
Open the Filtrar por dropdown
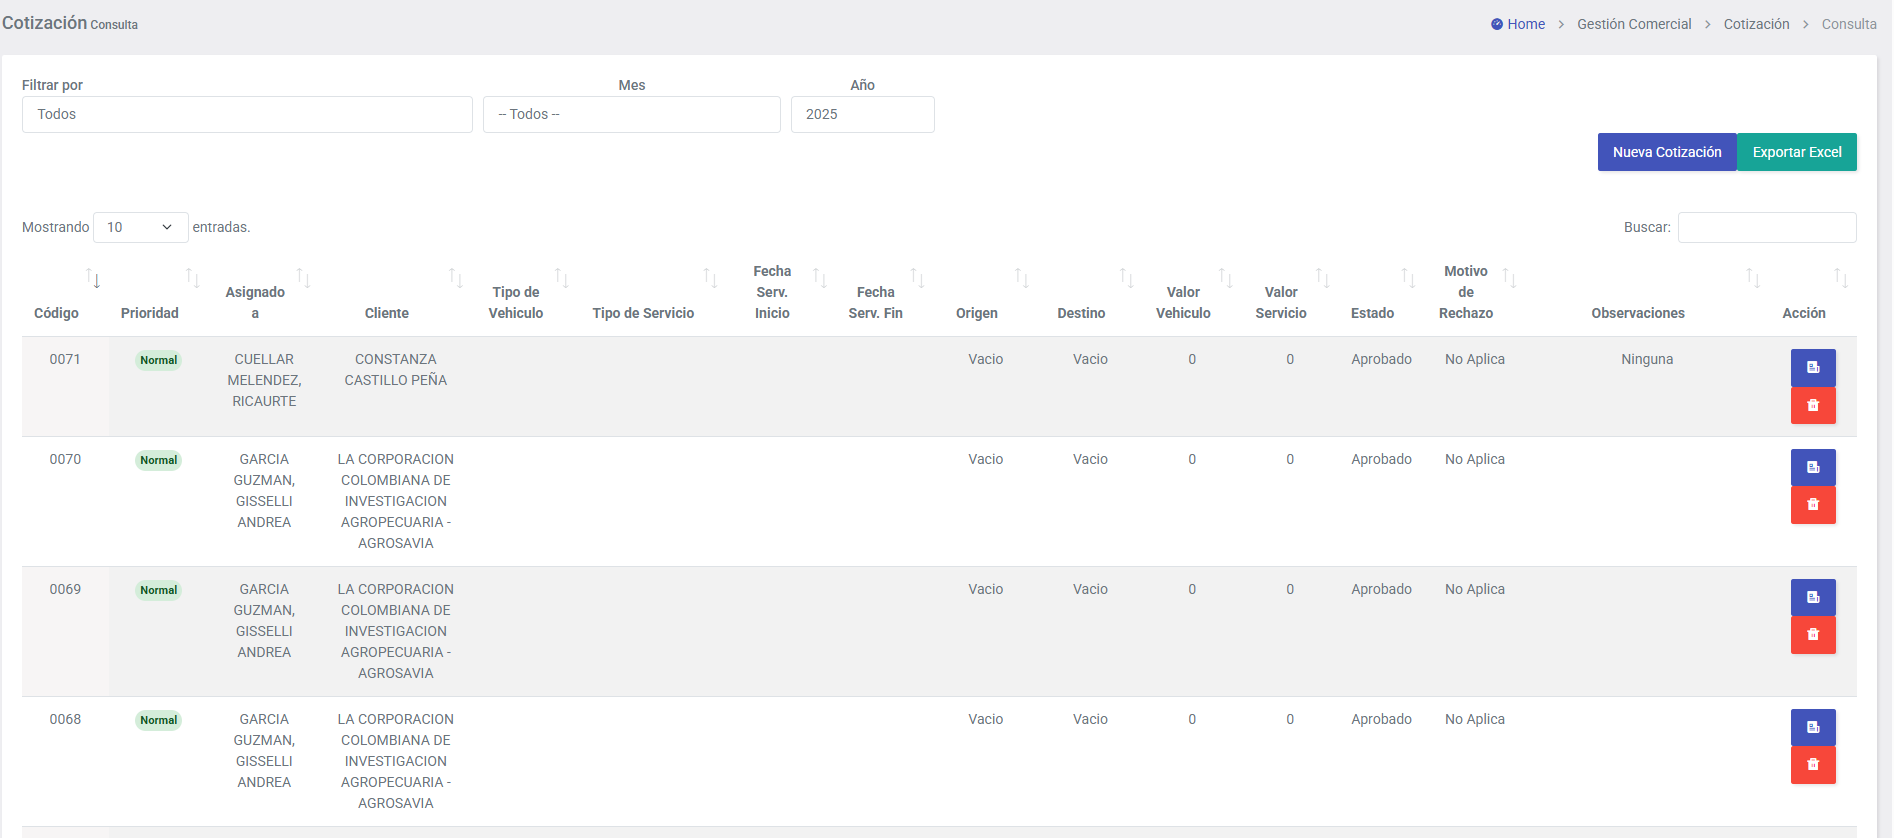pyautogui.click(x=247, y=115)
